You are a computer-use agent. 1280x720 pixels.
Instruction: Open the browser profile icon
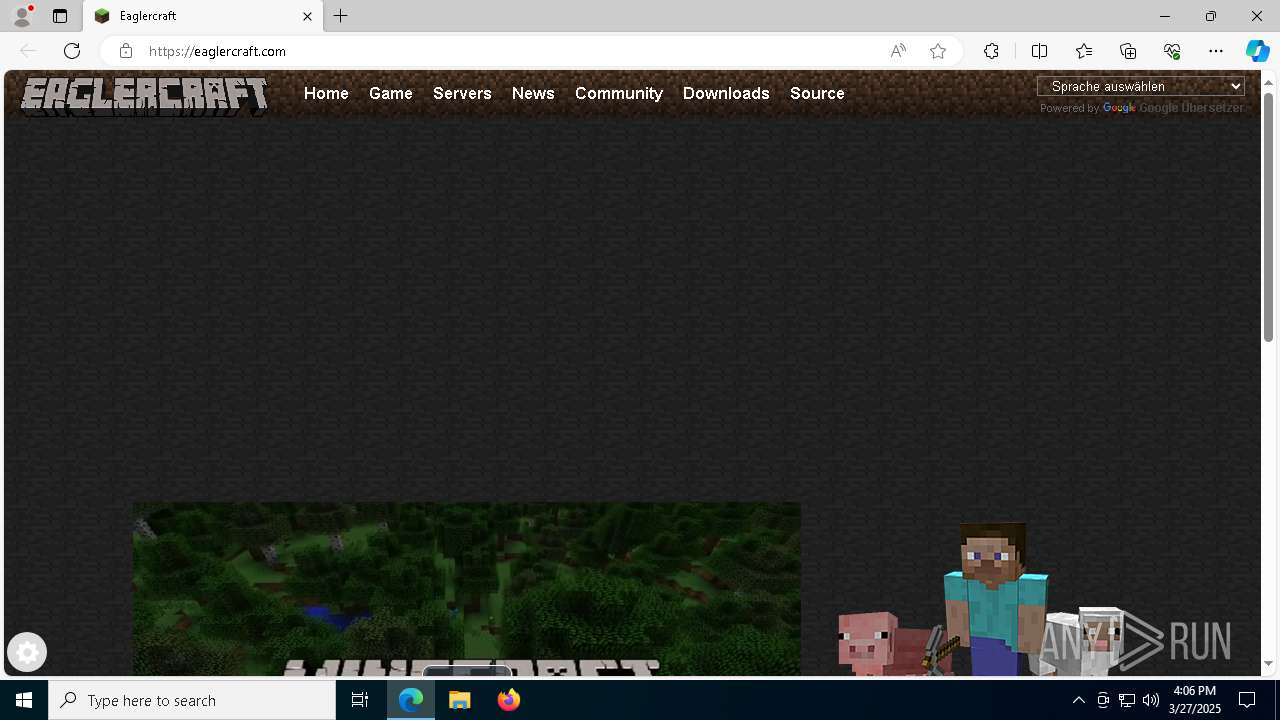(21, 16)
